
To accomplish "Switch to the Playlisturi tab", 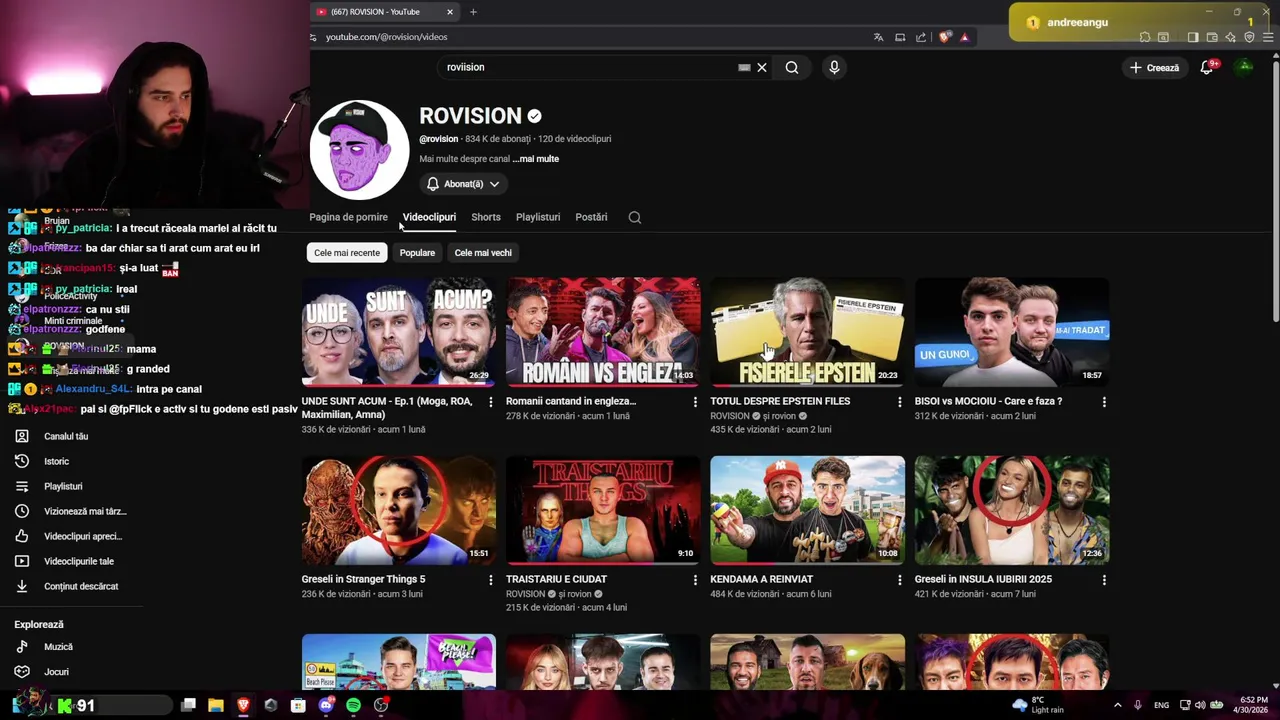I will (538, 217).
